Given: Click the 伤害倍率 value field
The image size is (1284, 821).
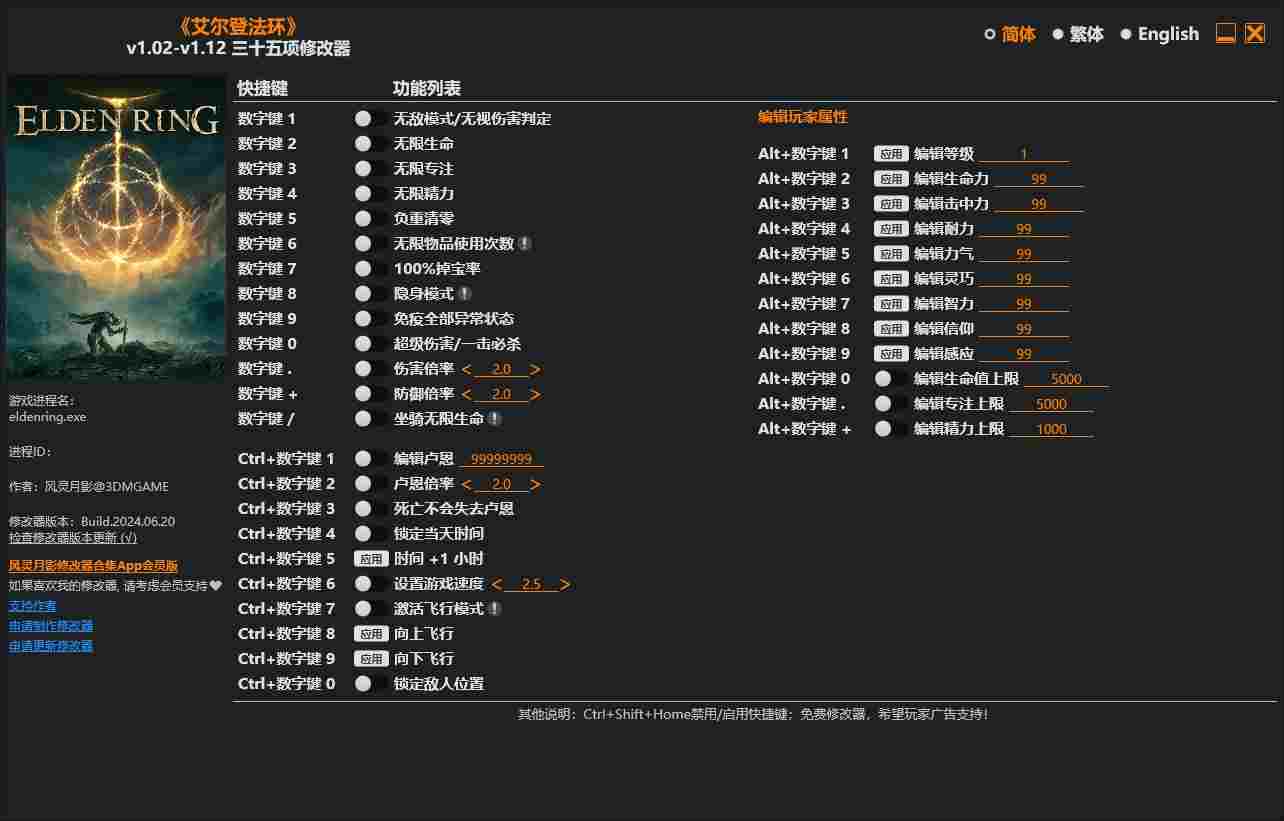Looking at the screenshot, I should (501, 369).
